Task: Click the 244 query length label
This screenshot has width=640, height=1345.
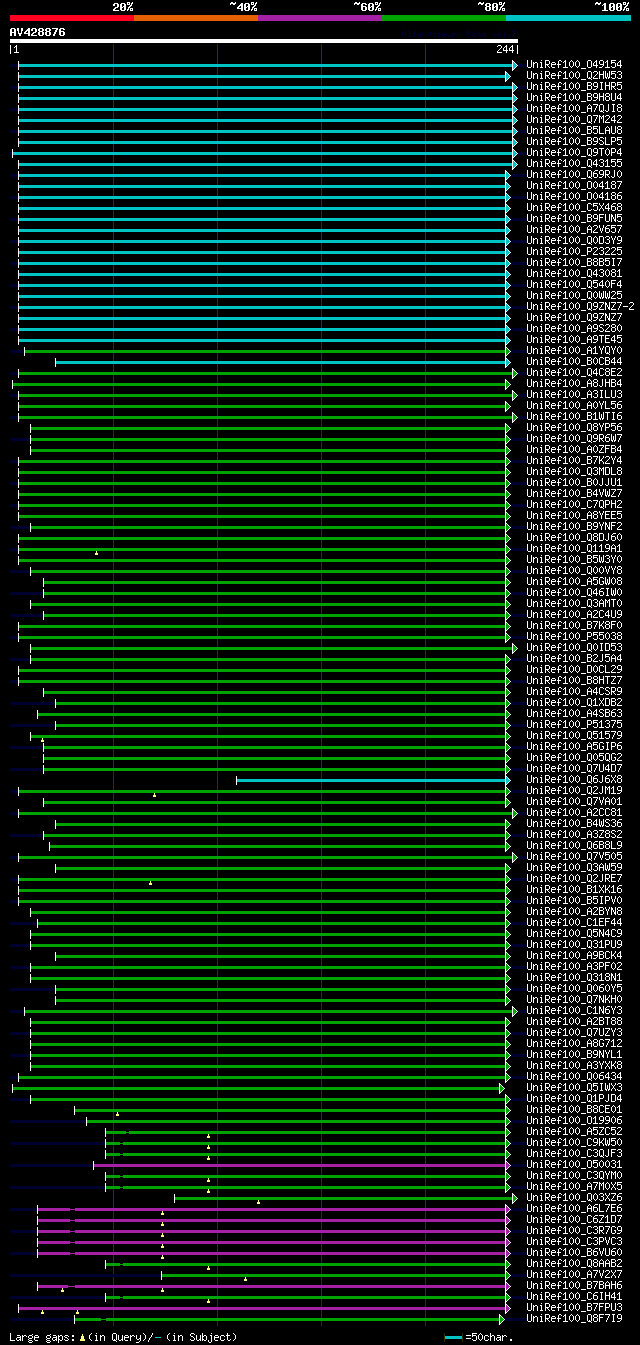Action: coord(505,49)
